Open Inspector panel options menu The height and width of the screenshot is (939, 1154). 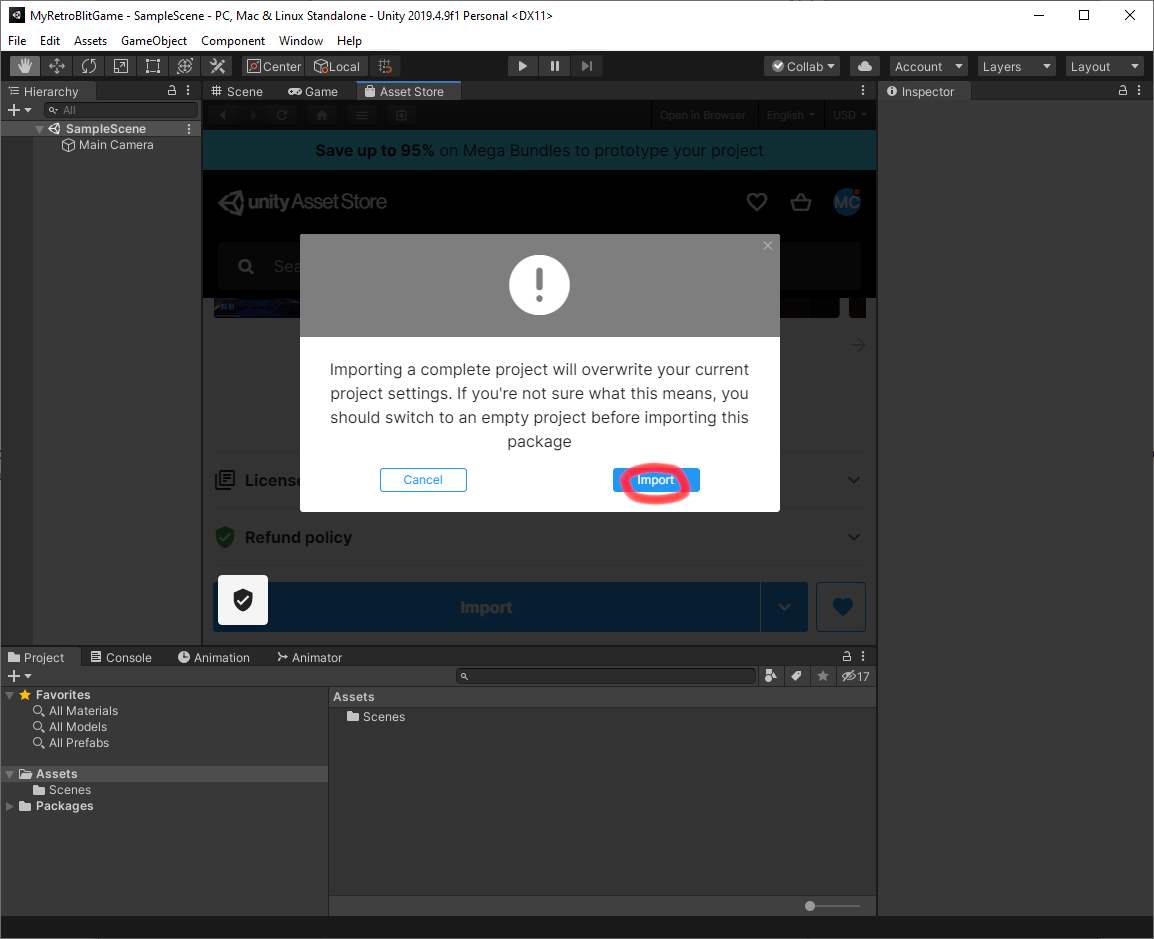(1139, 91)
